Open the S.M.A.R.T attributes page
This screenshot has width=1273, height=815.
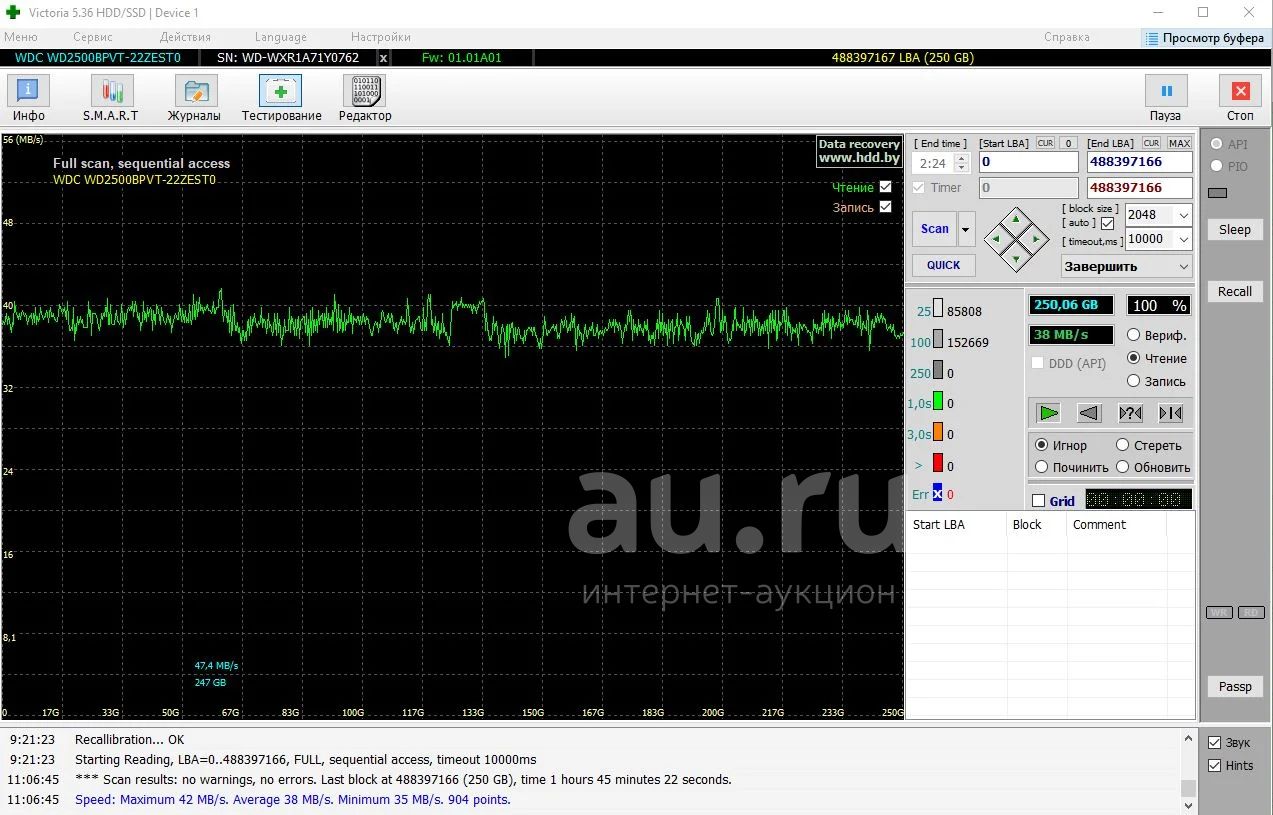point(111,98)
